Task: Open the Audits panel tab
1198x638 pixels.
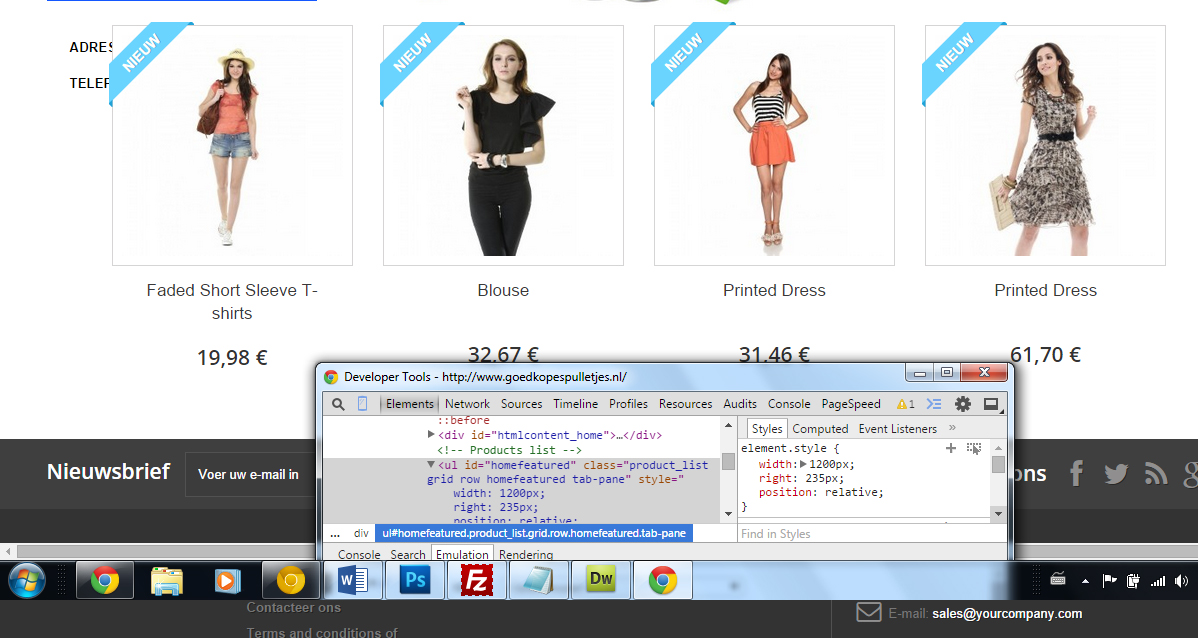Action: (740, 404)
